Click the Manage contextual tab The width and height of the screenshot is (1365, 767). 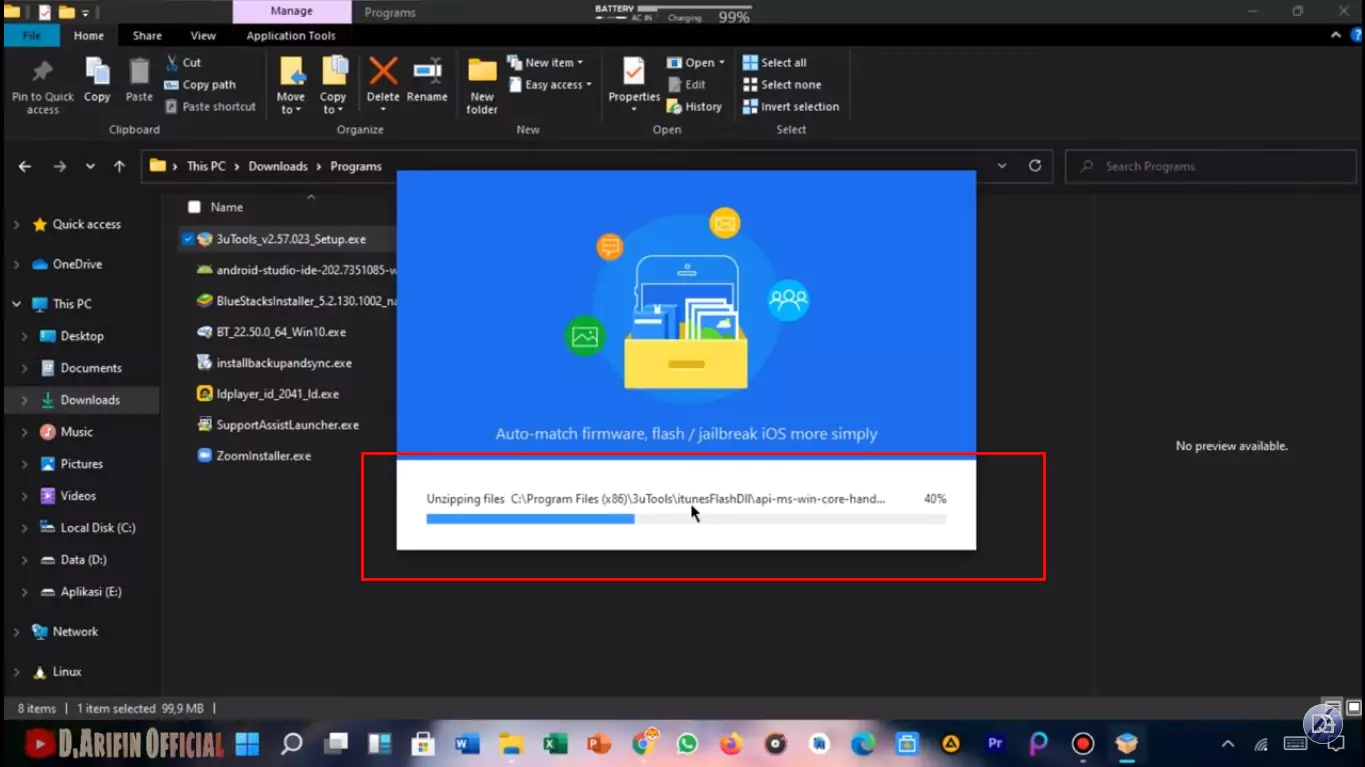[291, 12]
